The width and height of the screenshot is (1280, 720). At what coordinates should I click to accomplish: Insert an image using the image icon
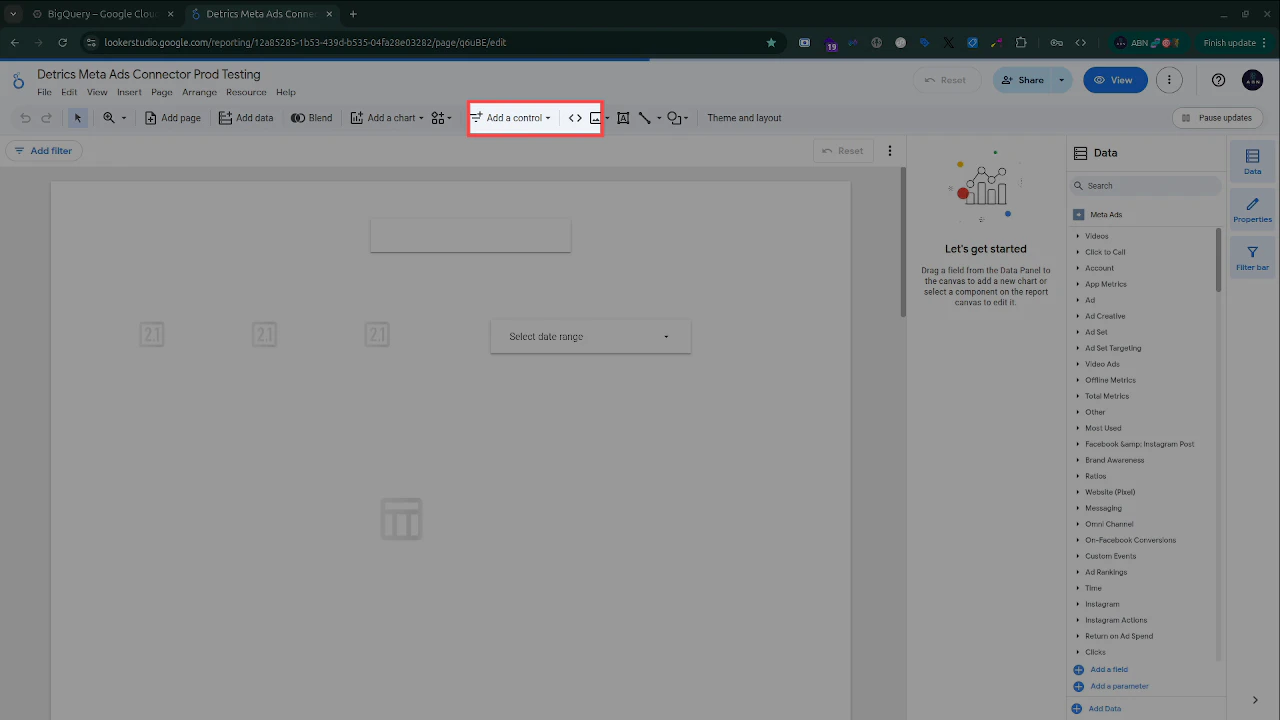point(594,117)
